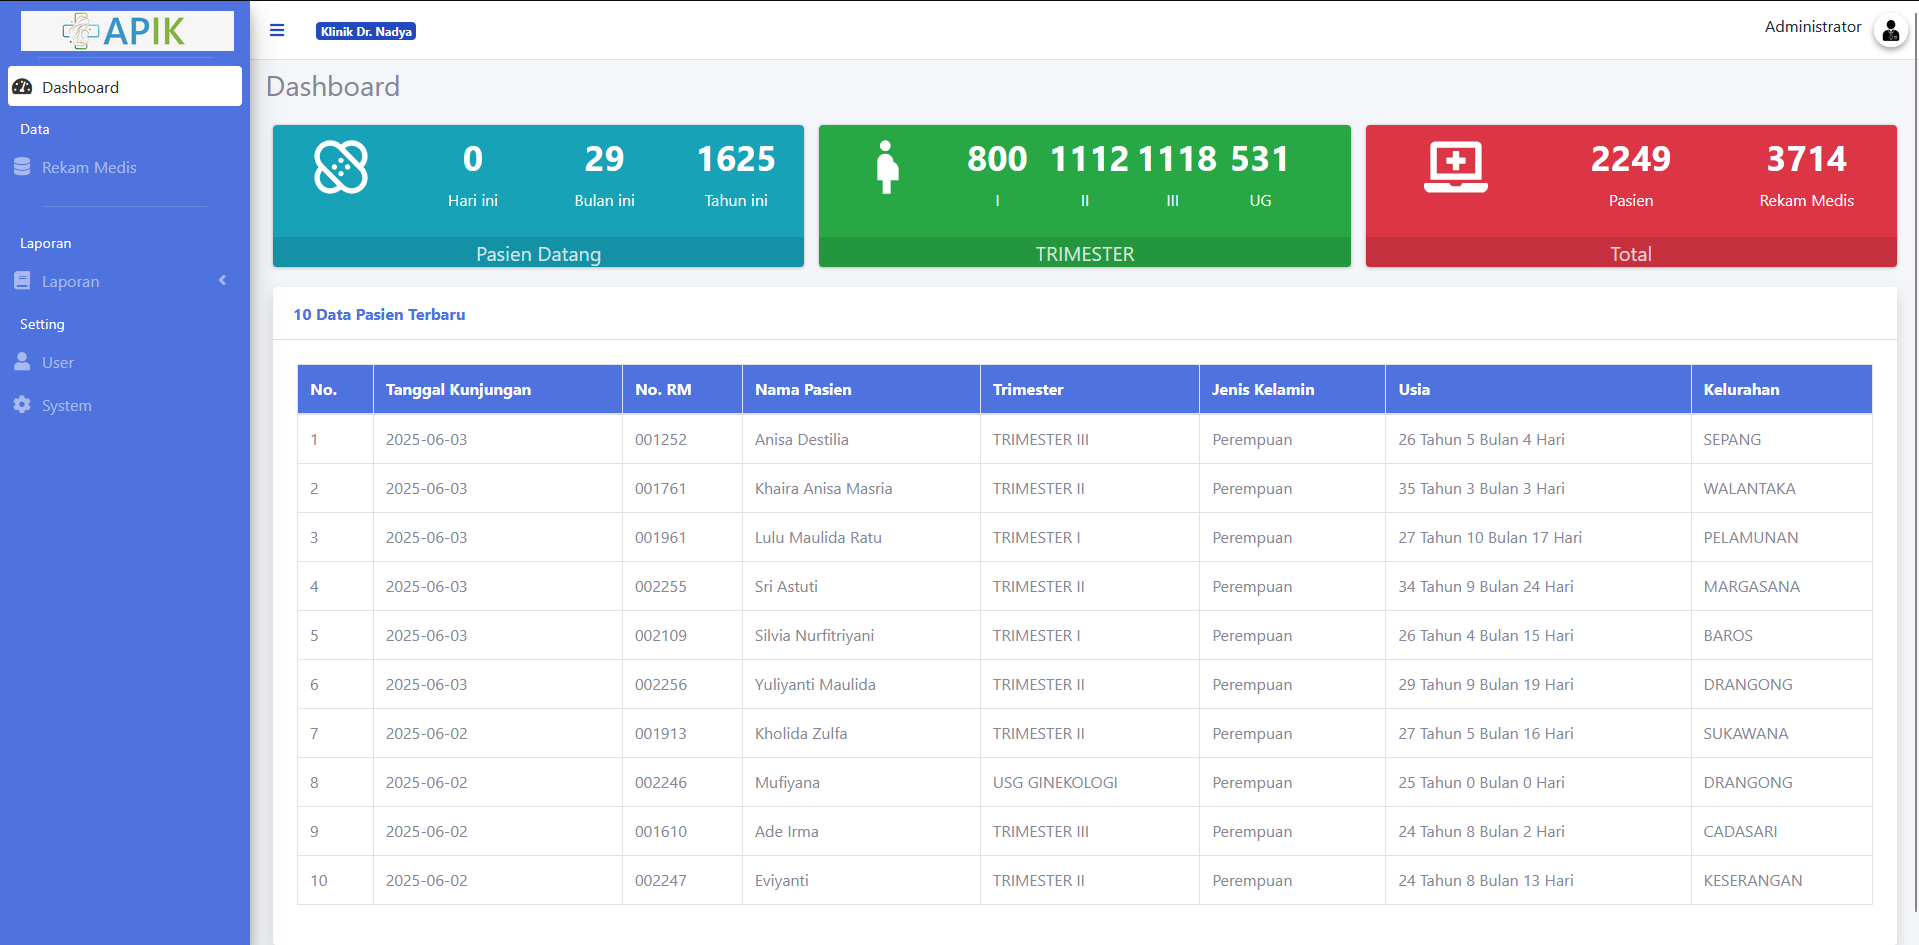This screenshot has height=945, width=1919.
Task: Open the Administrator profile avatar icon
Action: point(1889,31)
